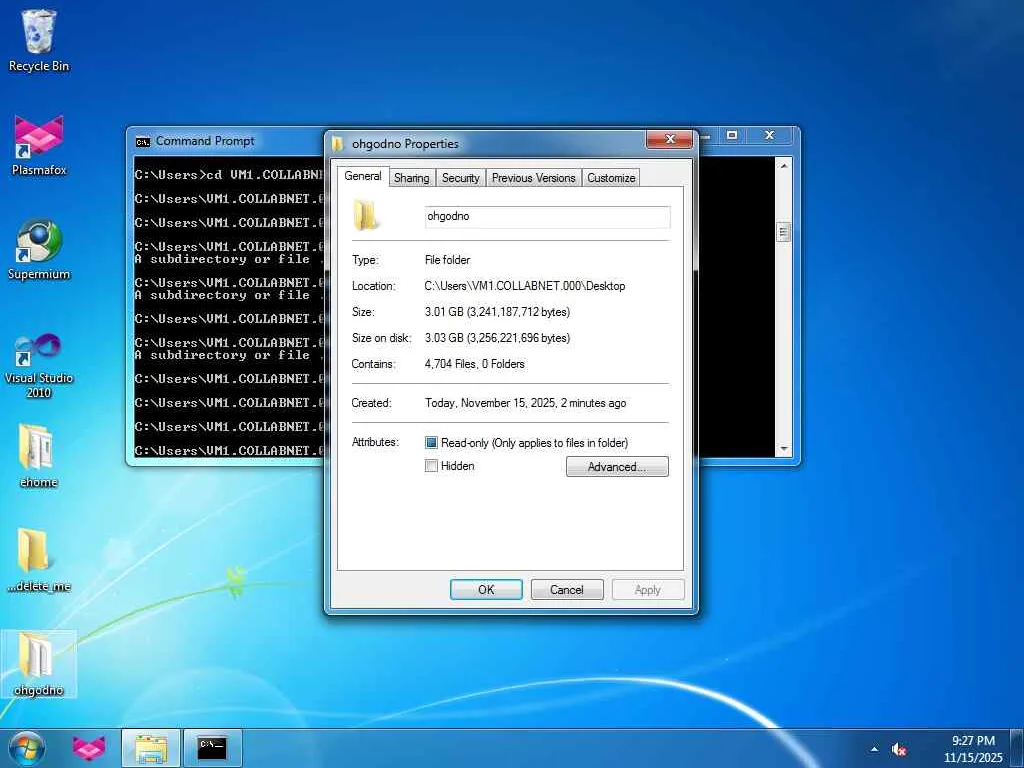Confirm the dialog with OK
Viewport: 1024px width, 768px height.
tap(486, 590)
